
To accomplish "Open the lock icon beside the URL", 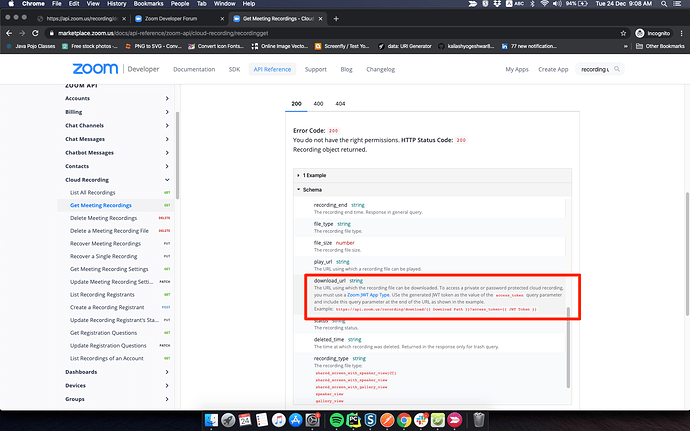I will tap(52, 33).
